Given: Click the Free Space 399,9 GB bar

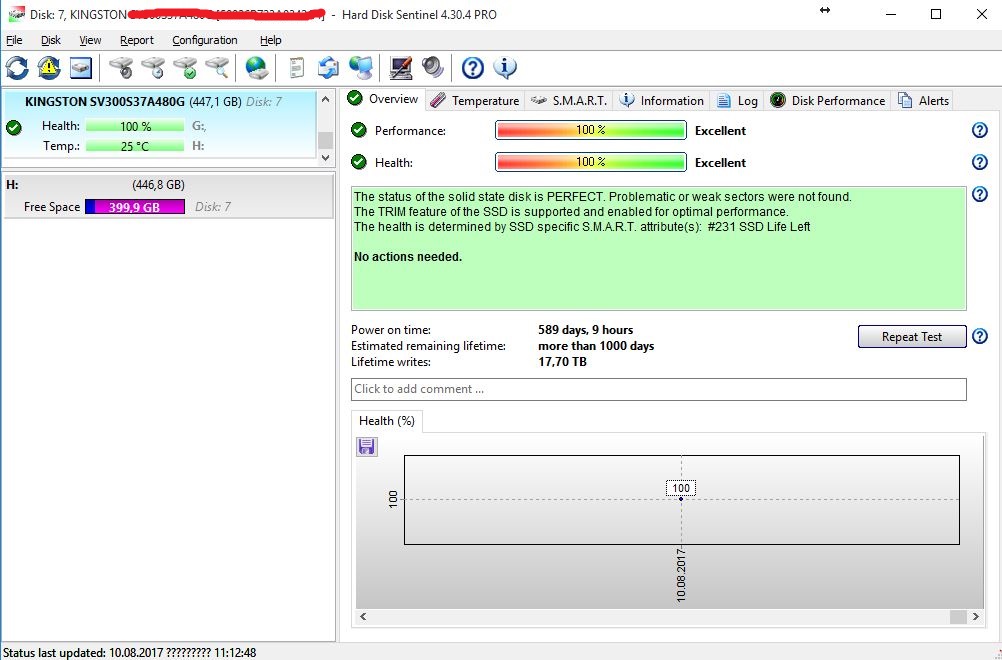Looking at the screenshot, I should tap(135, 207).
